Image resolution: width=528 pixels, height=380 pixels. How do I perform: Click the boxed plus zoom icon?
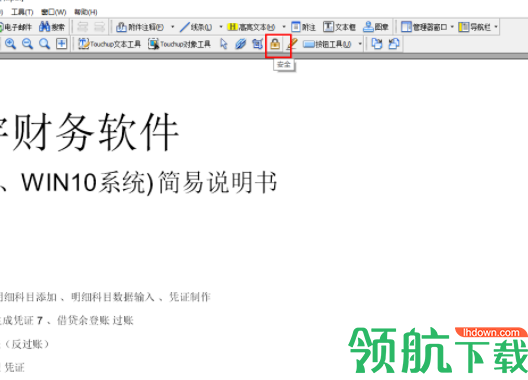tap(61, 44)
